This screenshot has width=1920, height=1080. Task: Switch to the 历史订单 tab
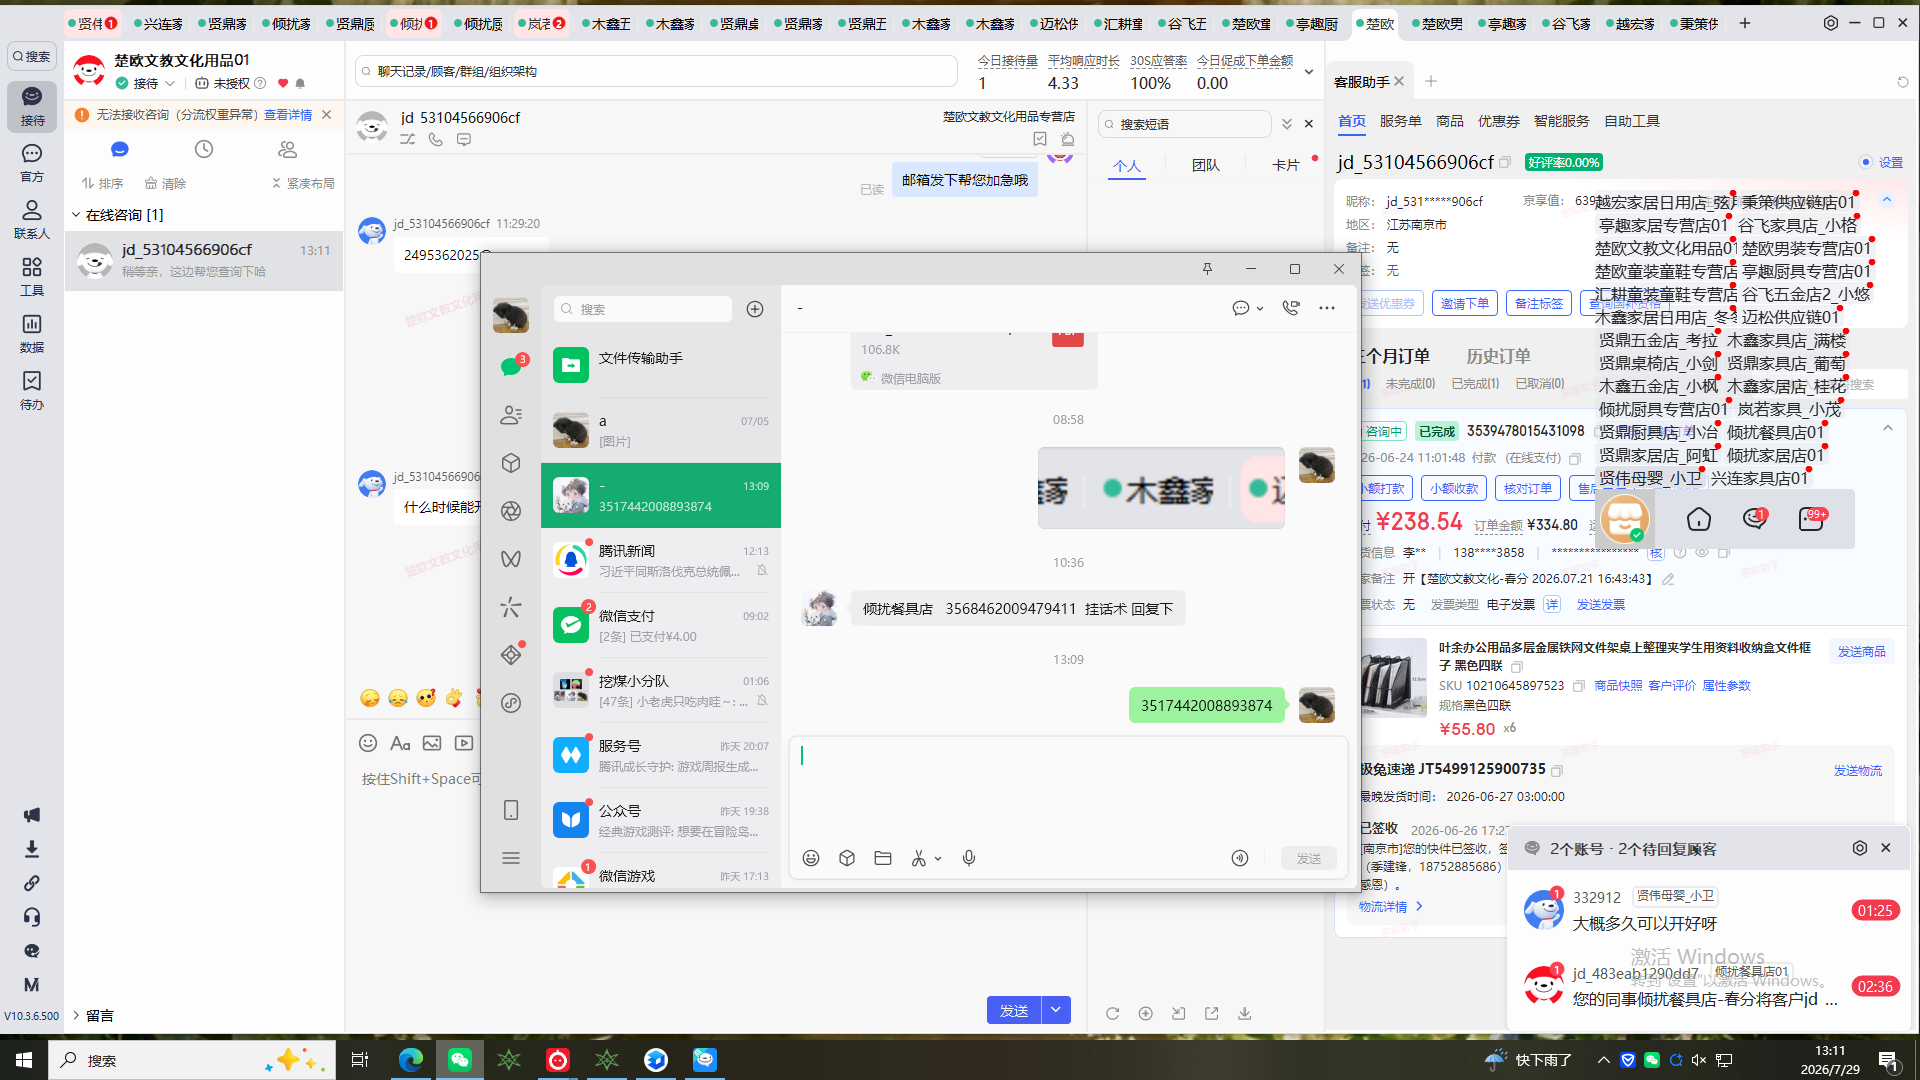tap(1498, 356)
